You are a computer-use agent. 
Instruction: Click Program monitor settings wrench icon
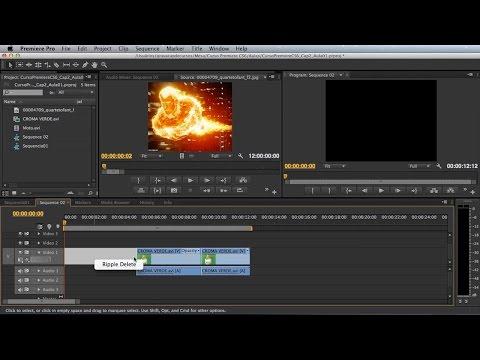coord(439,166)
